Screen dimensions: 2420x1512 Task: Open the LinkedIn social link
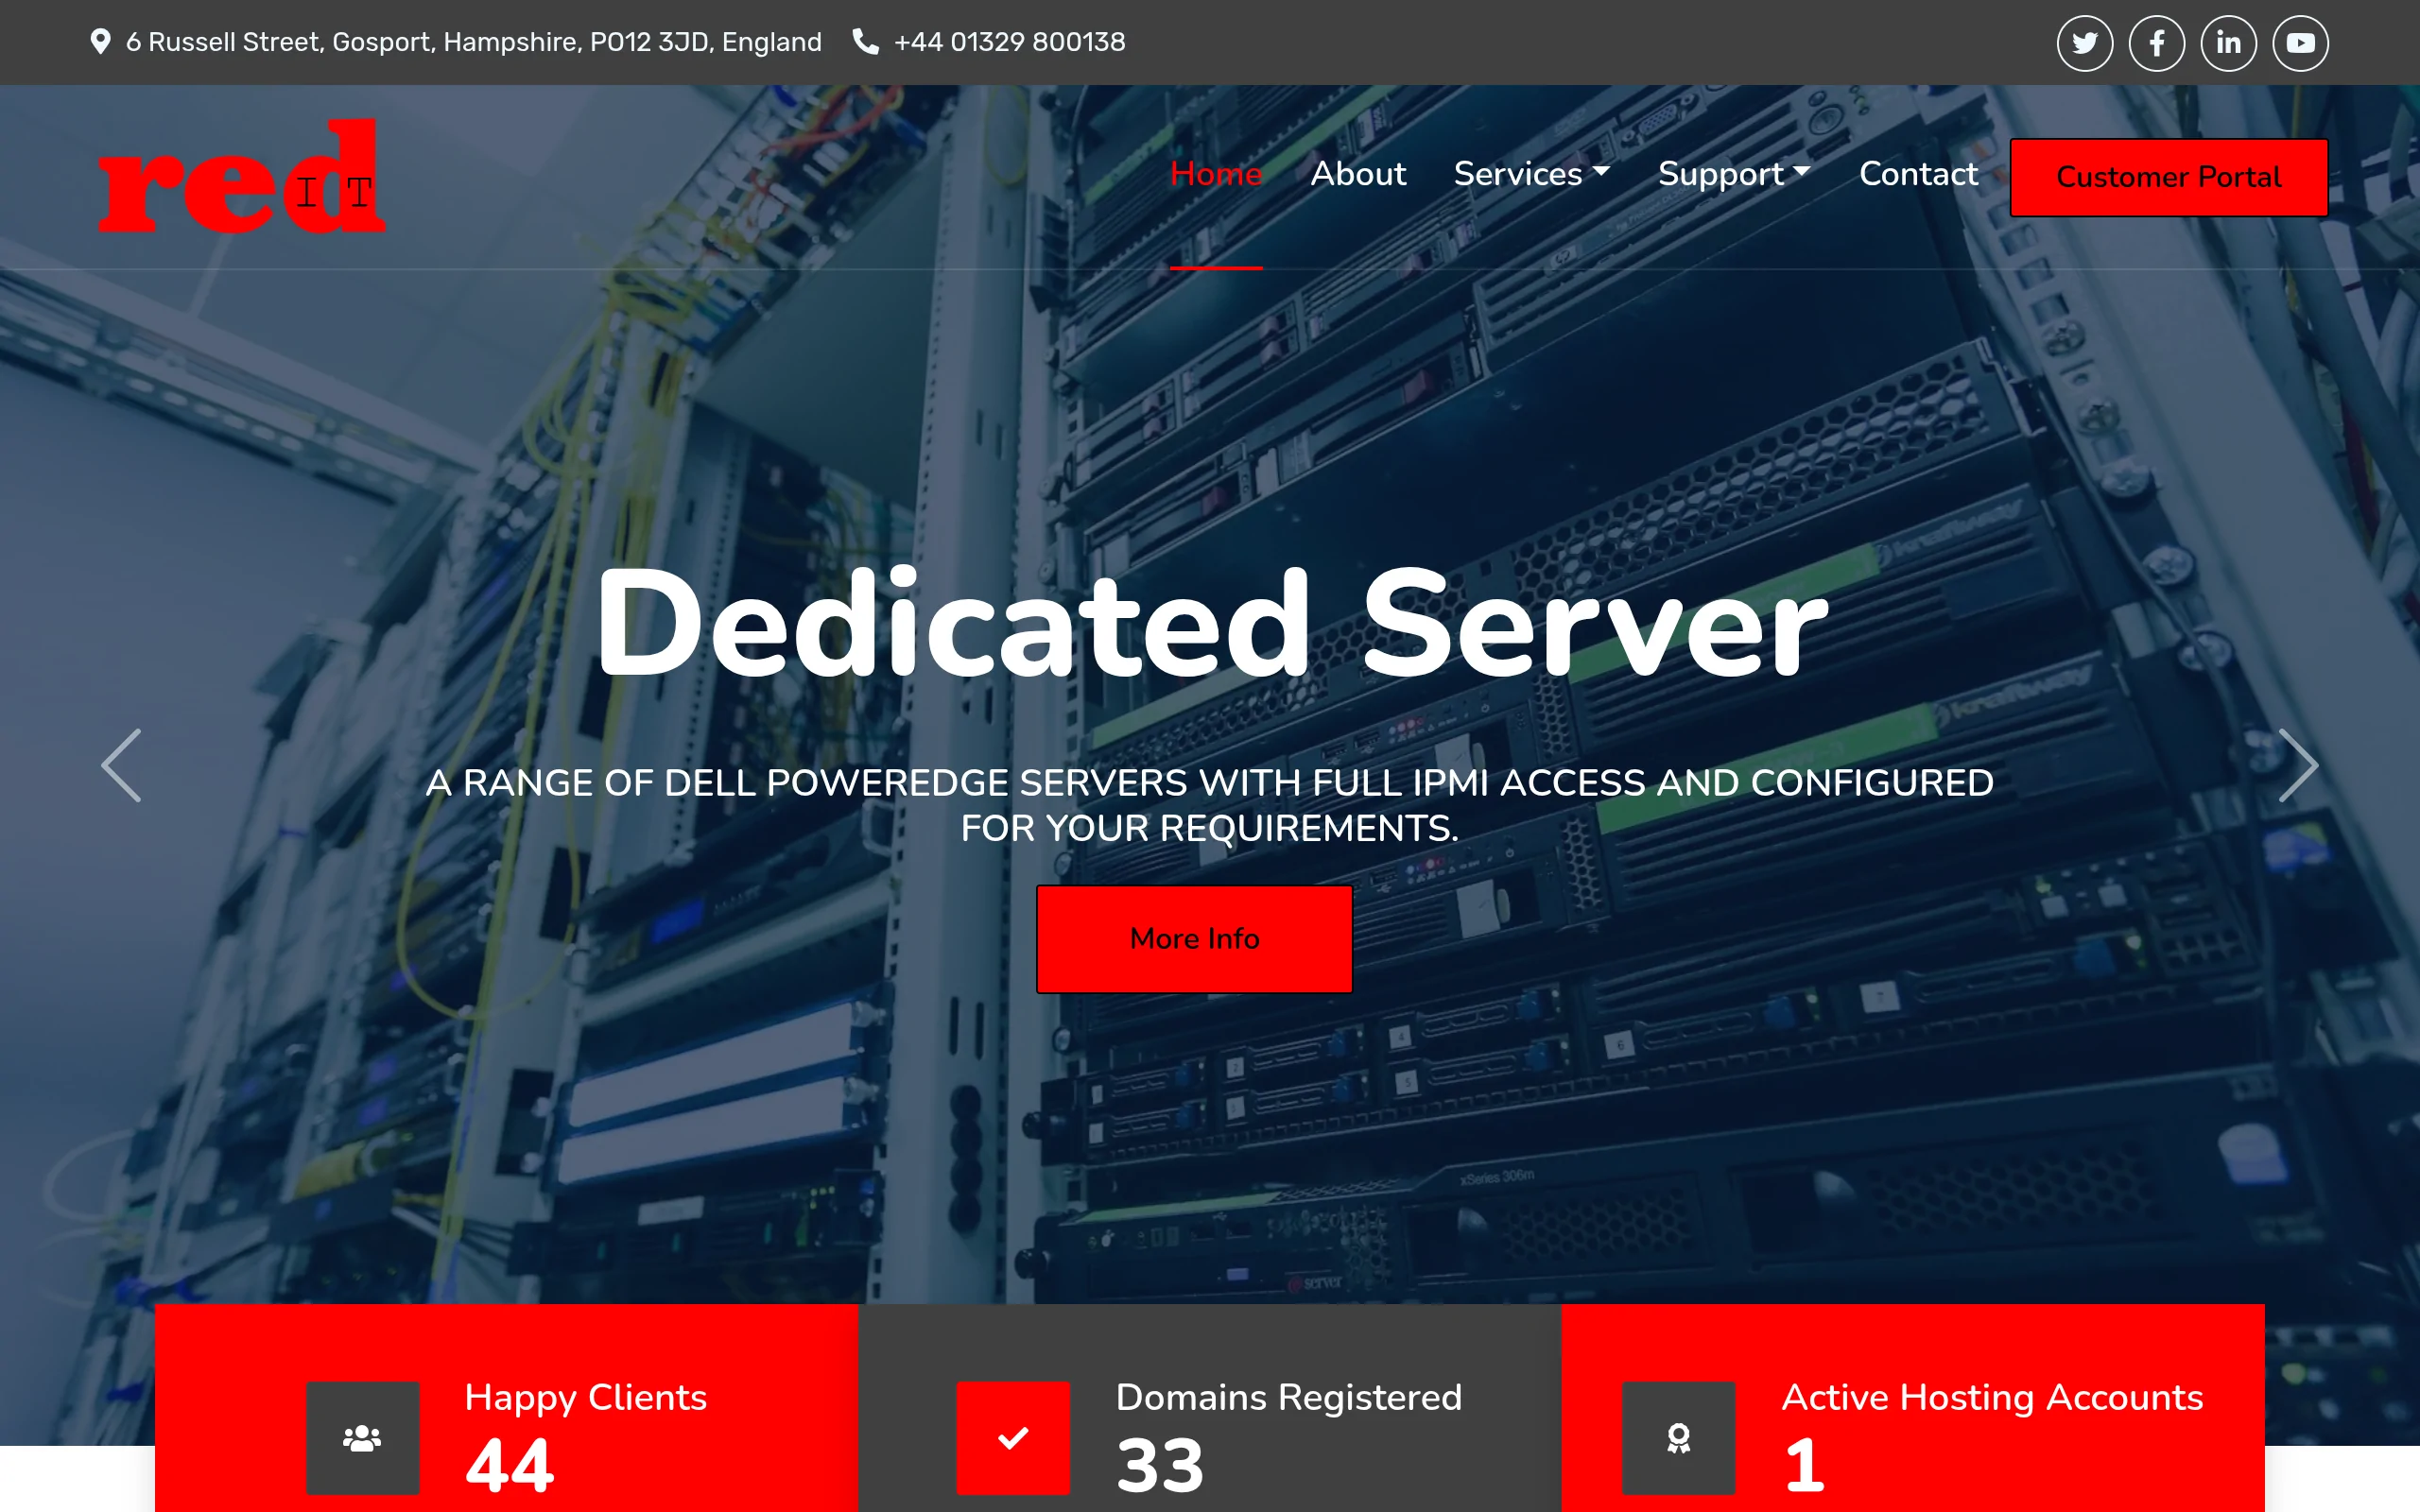(2228, 43)
